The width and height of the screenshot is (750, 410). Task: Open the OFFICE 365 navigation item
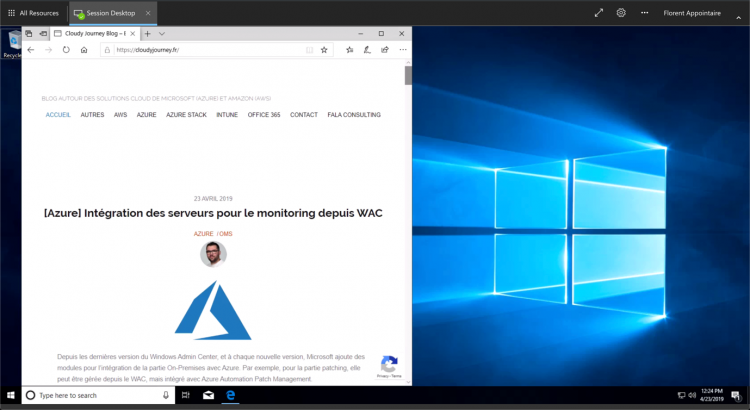[264, 115]
